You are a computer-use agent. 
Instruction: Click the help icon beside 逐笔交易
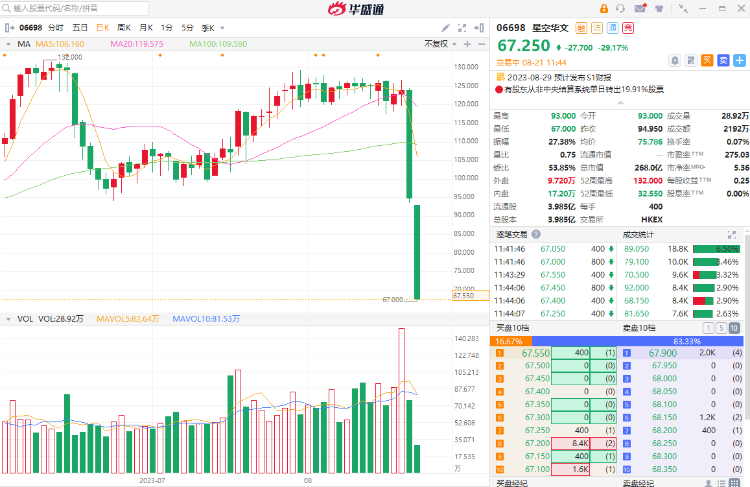point(538,235)
